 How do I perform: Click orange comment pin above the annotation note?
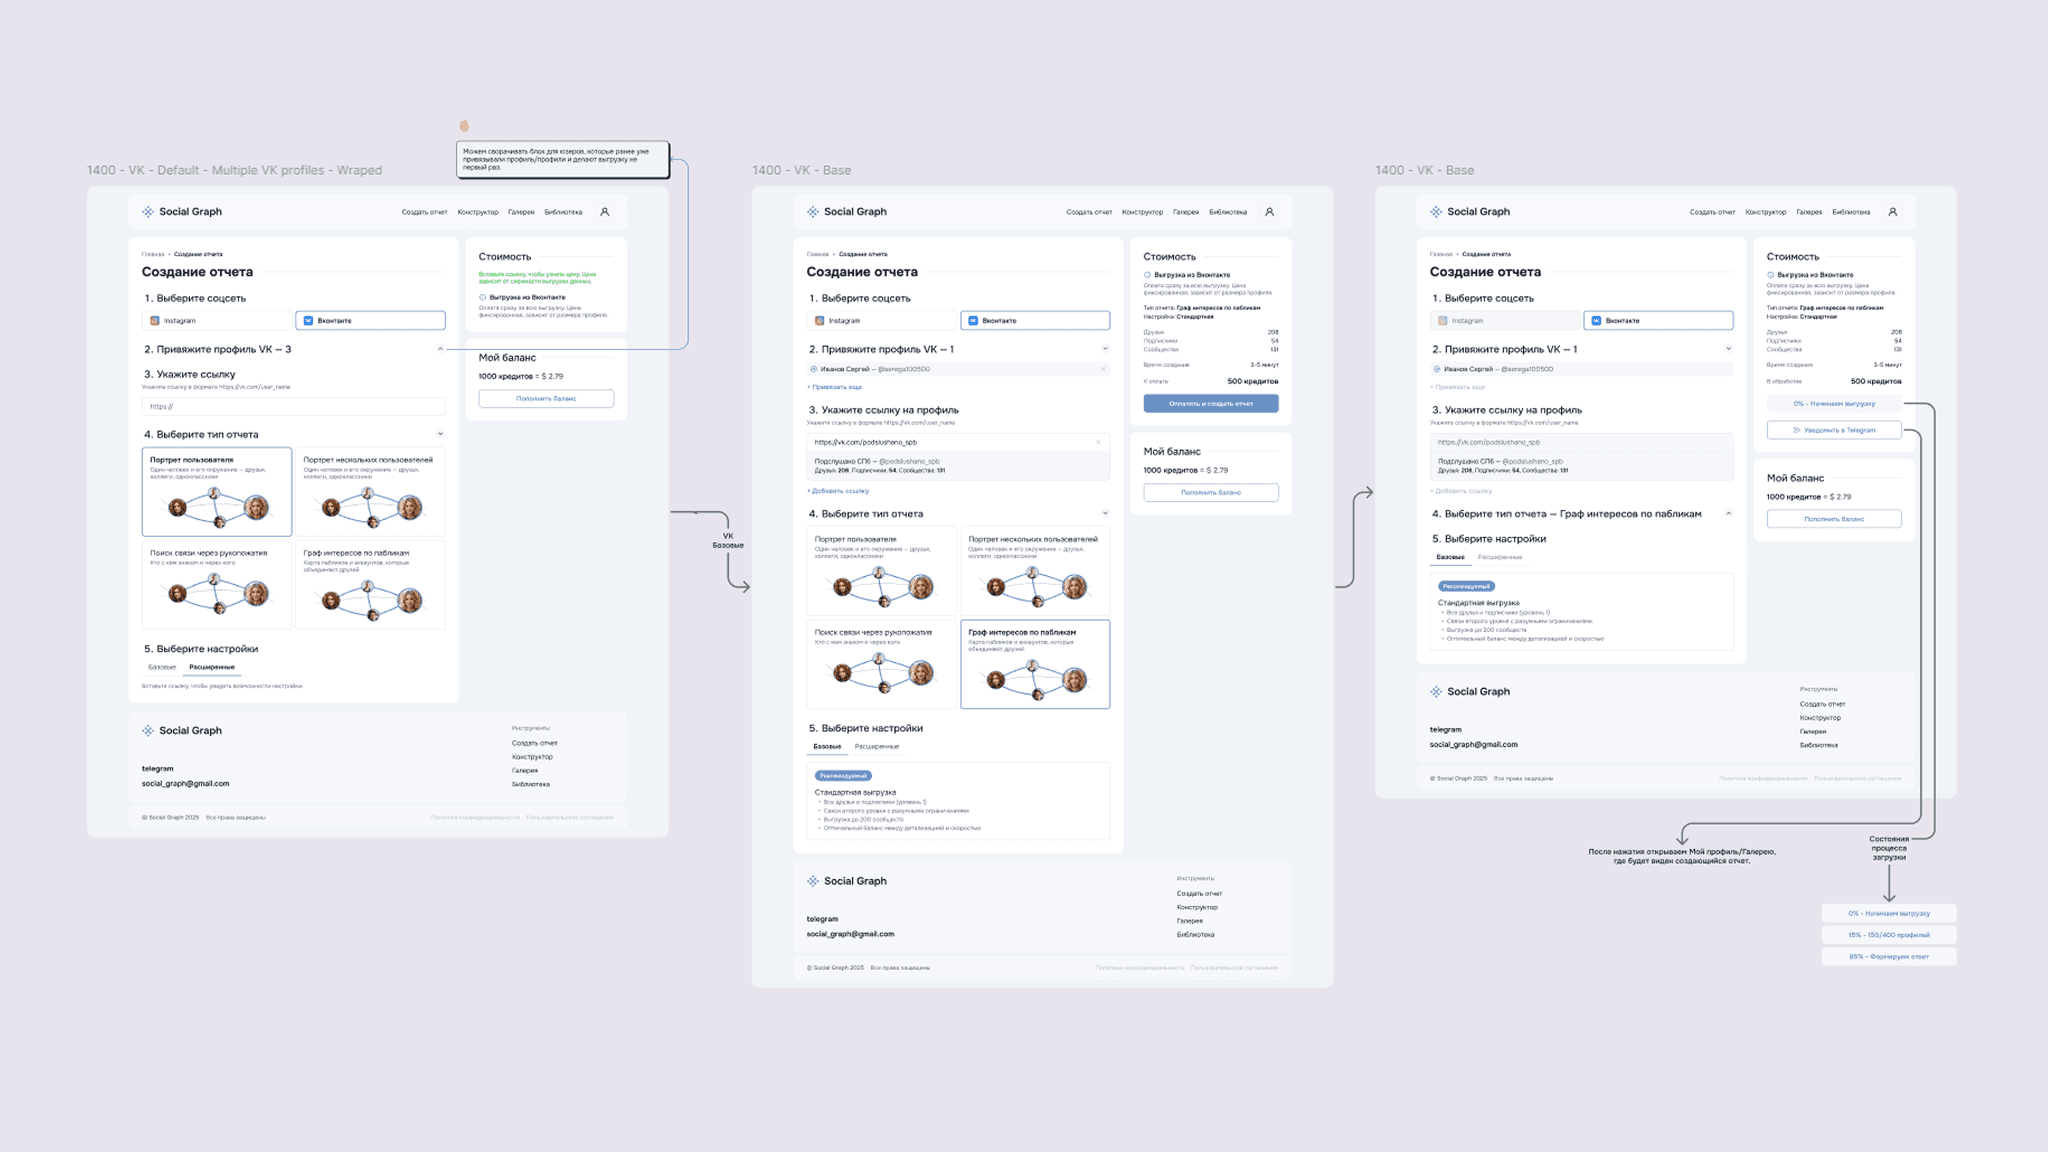pyautogui.click(x=464, y=126)
